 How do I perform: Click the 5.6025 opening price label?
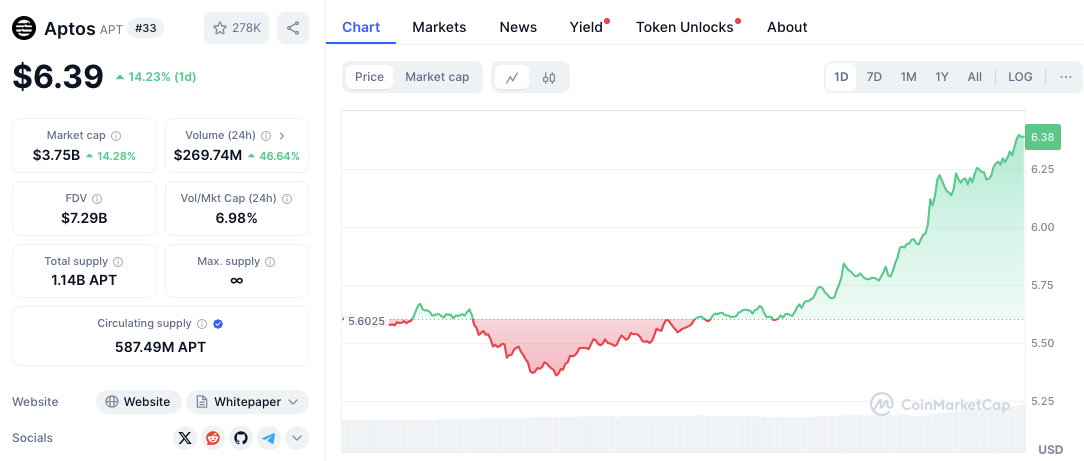pos(366,321)
